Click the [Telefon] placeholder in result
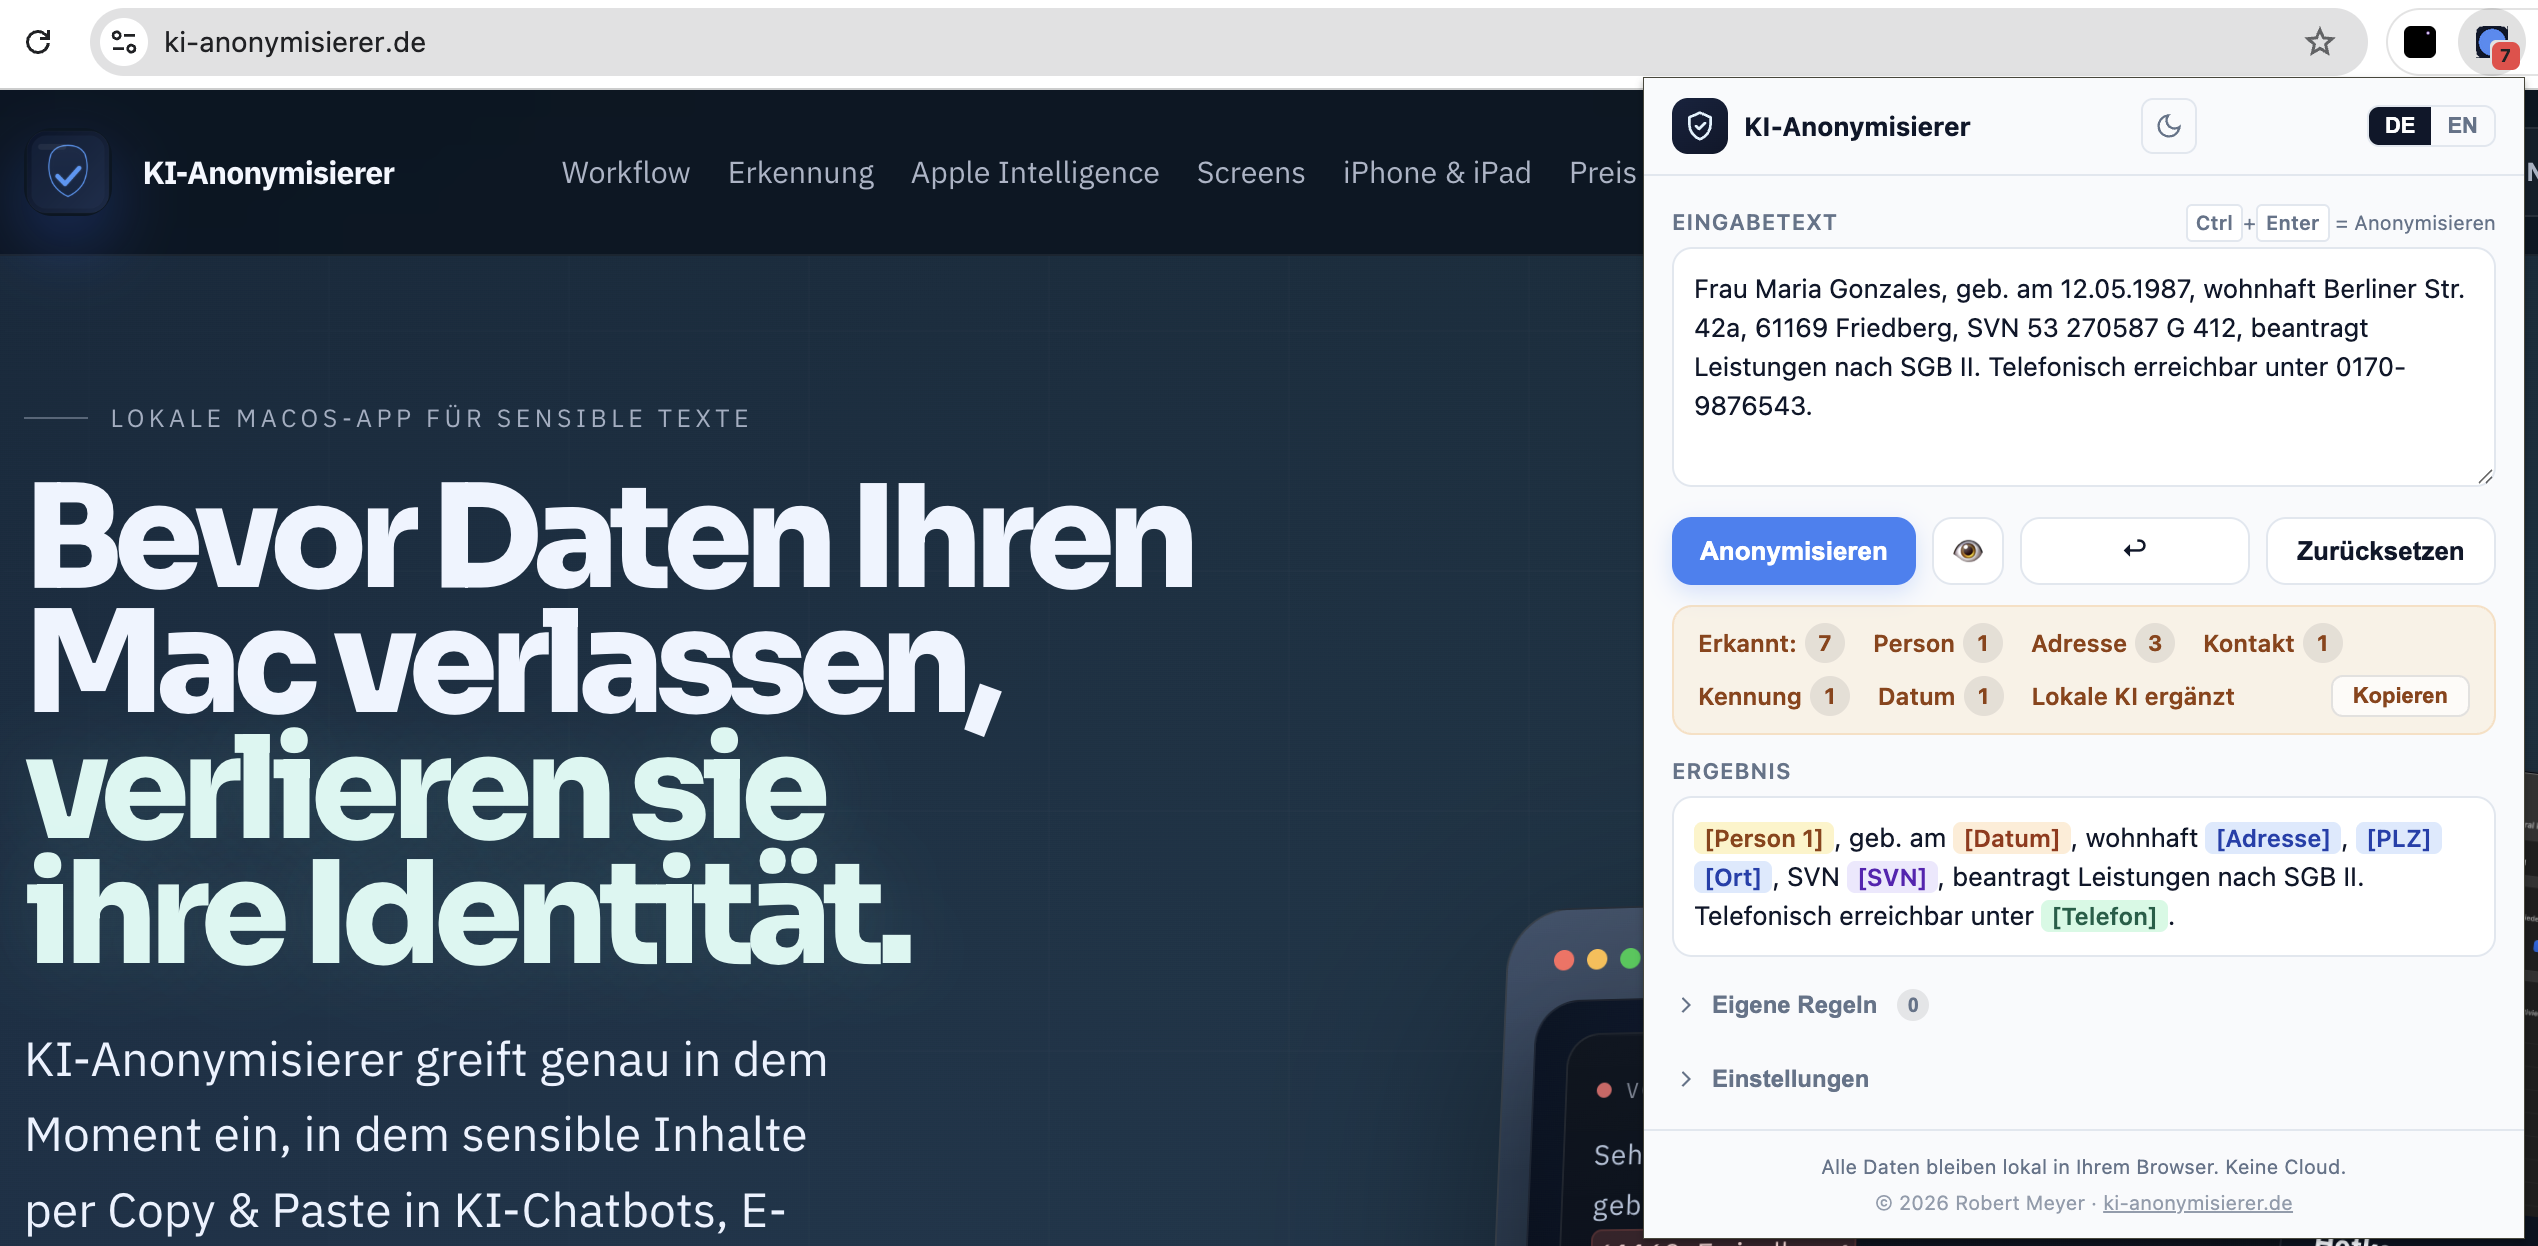The height and width of the screenshot is (1246, 2538). coord(2104,916)
